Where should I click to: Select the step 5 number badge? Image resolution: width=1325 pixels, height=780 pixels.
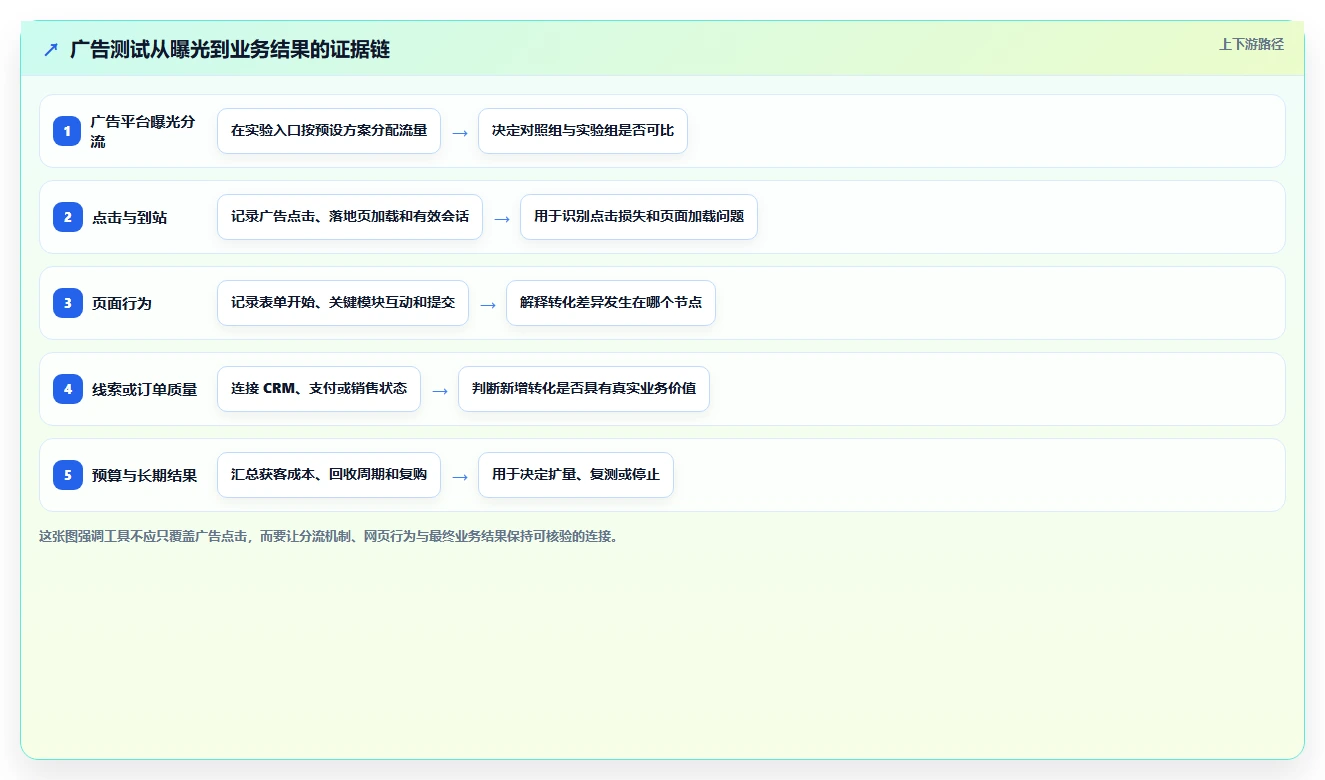pyautogui.click(x=68, y=475)
